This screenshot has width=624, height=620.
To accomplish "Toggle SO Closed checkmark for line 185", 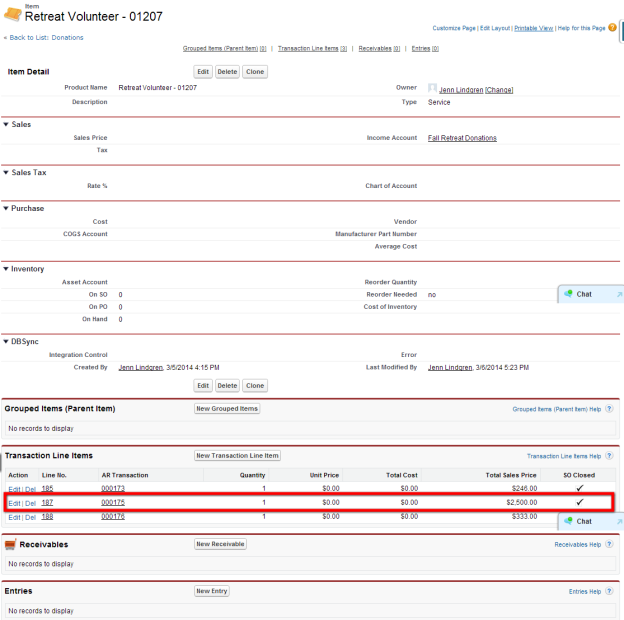I will click(x=579, y=488).
